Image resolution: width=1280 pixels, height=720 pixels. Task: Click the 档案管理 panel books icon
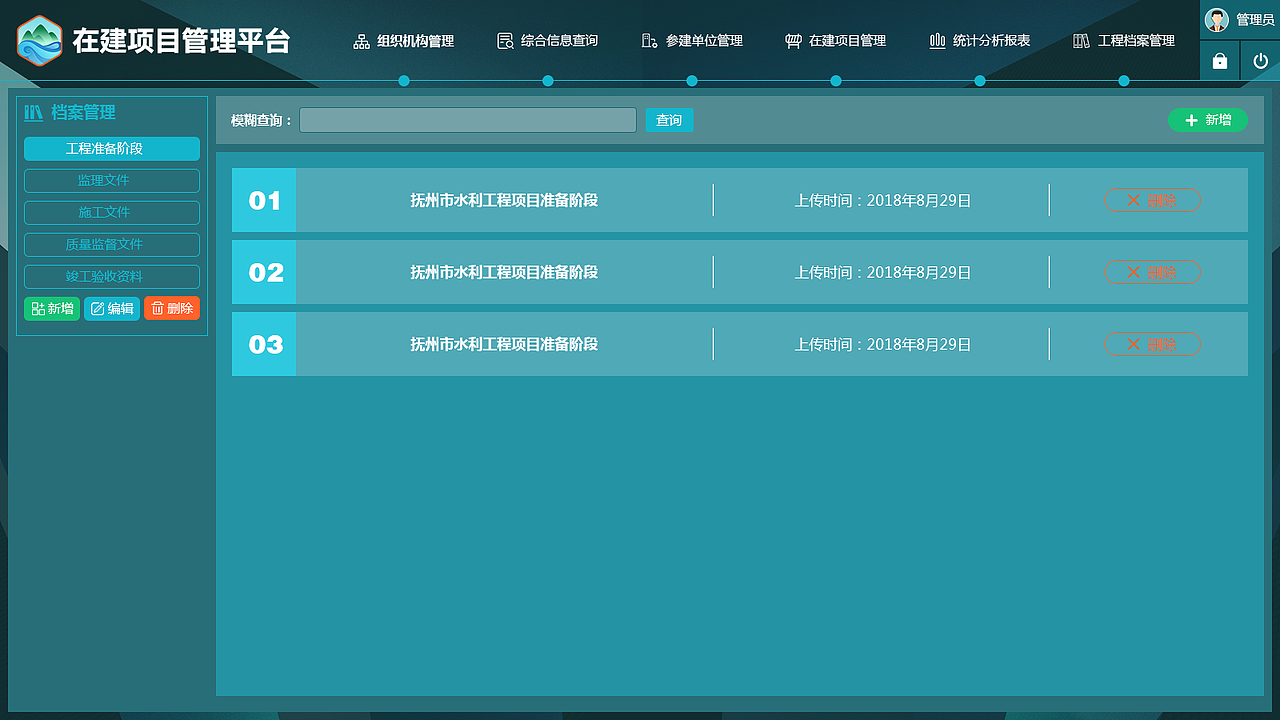(x=34, y=113)
